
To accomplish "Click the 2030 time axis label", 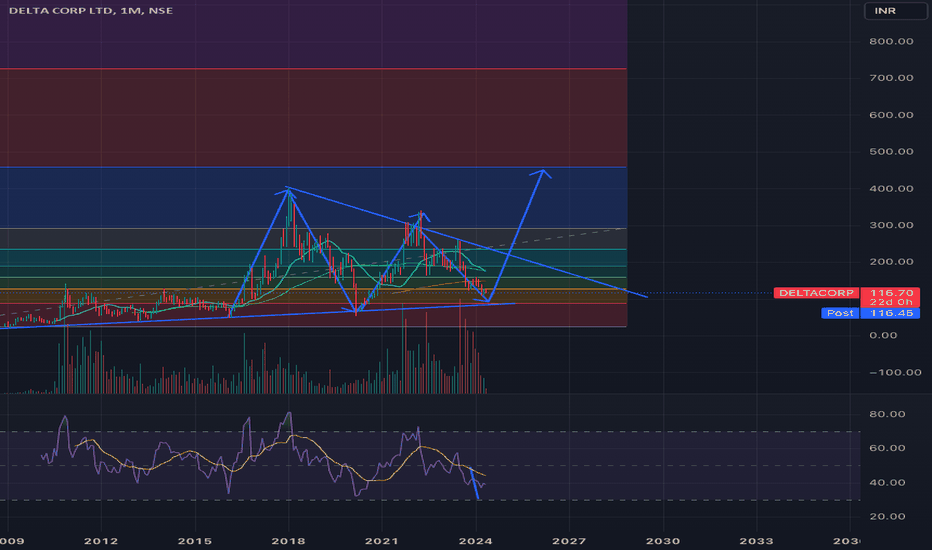I will pyautogui.click(x=663, y=541).
